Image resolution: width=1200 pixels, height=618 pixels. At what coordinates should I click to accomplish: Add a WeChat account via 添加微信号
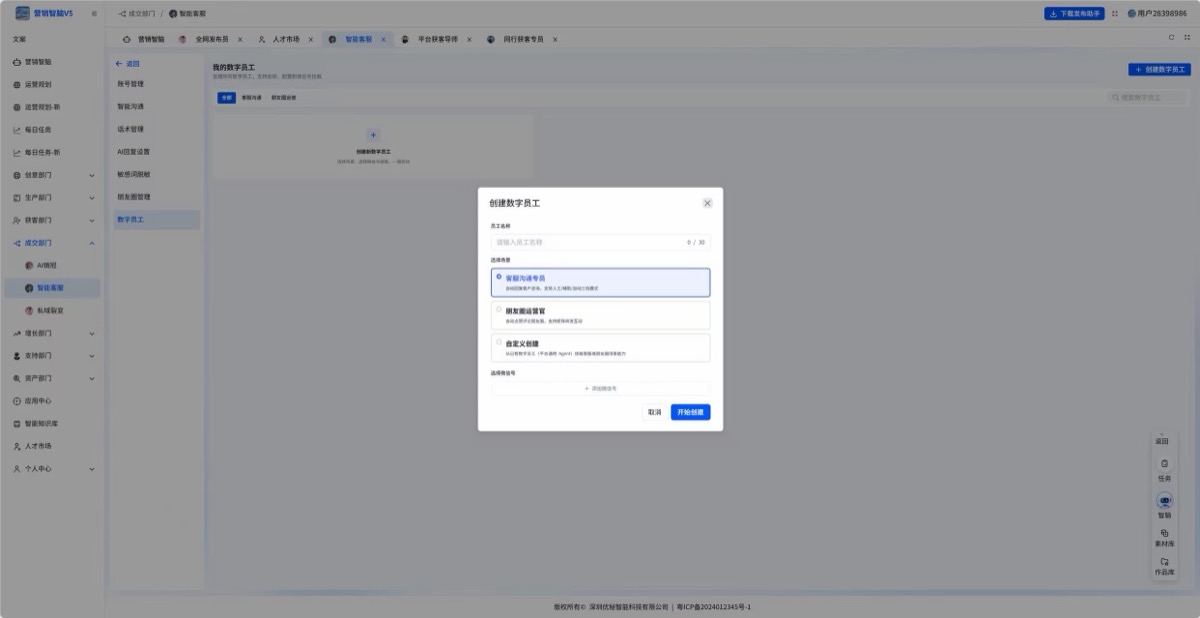pyautogui.click(x=600, y=388)
